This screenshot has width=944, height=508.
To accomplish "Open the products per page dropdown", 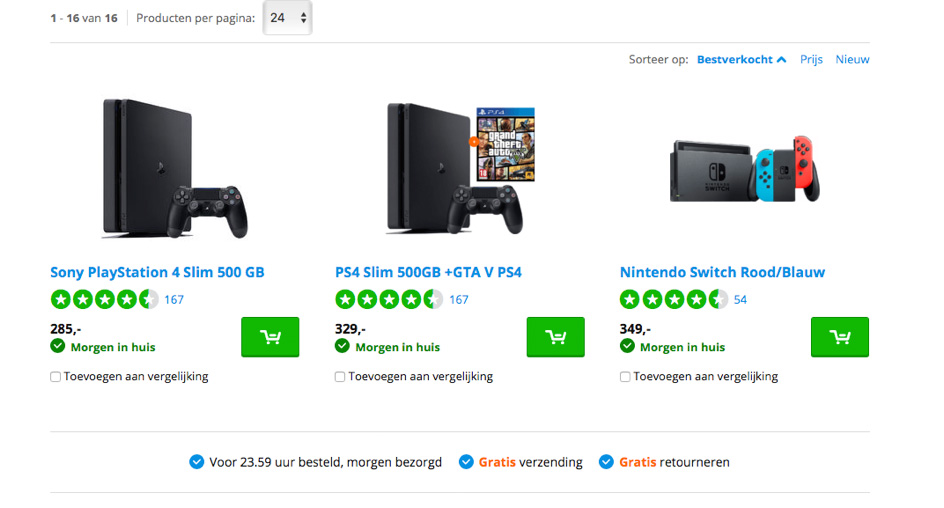I will tap(288, 18).
